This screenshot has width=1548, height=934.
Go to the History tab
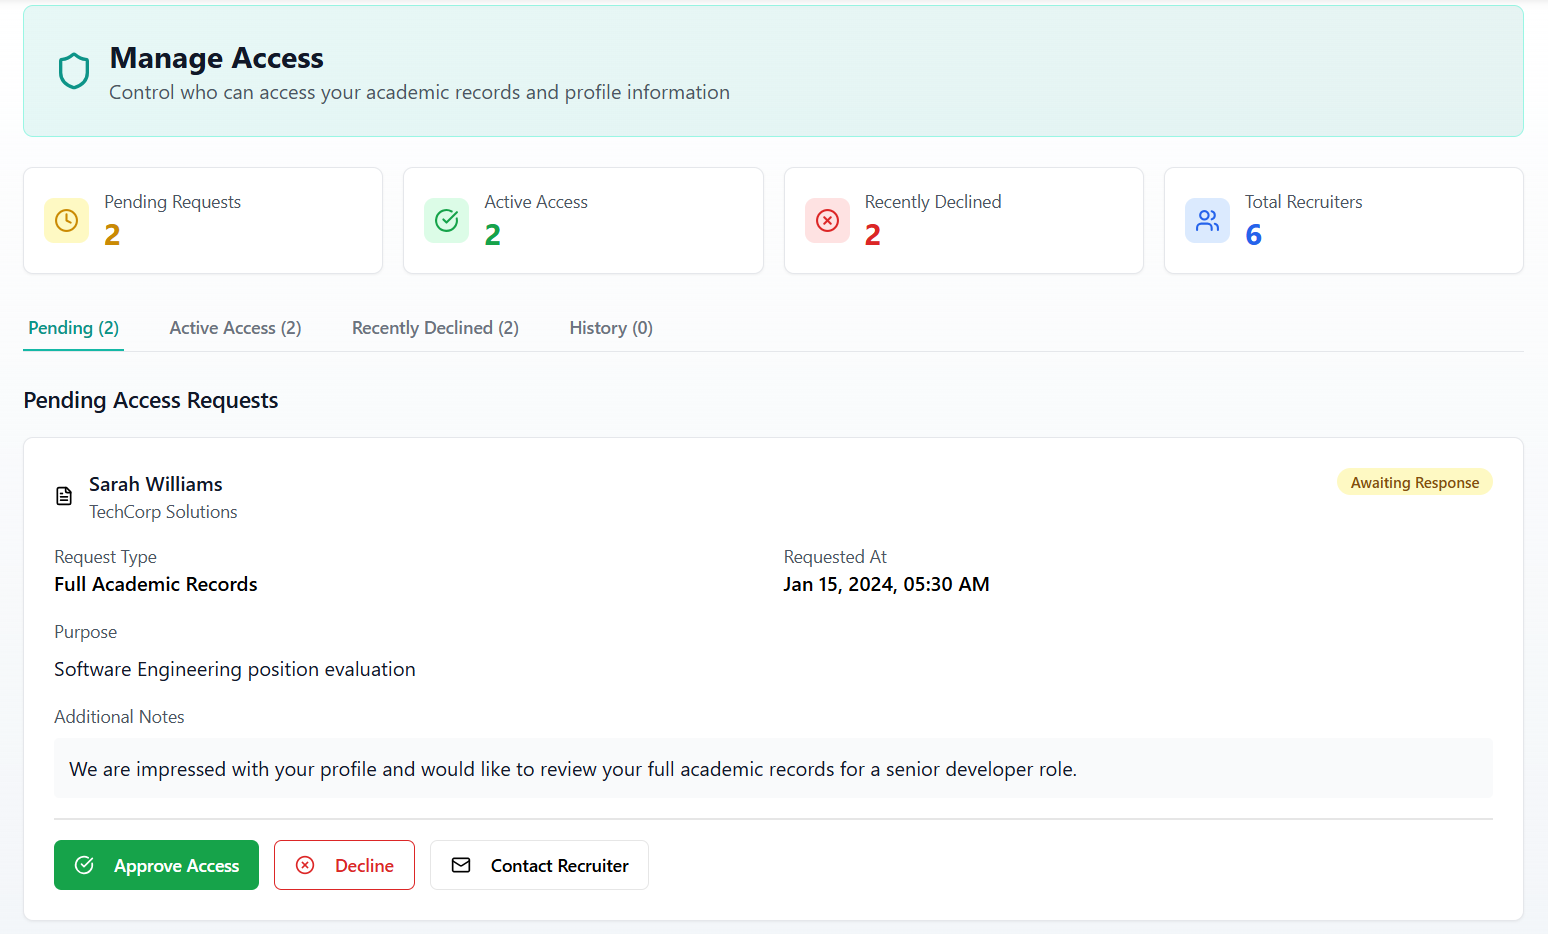[610, 328]
